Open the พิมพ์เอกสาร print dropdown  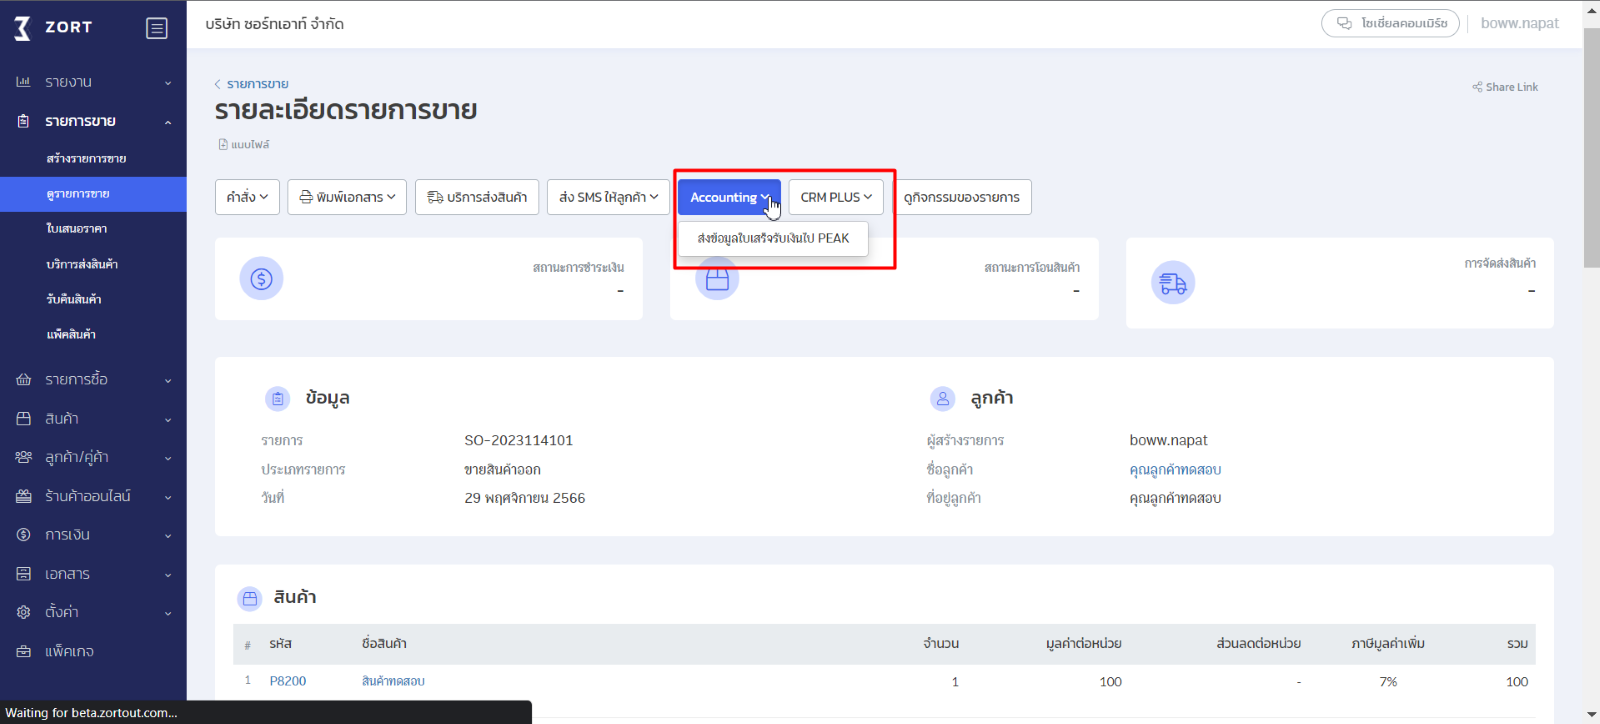(347, 197)
